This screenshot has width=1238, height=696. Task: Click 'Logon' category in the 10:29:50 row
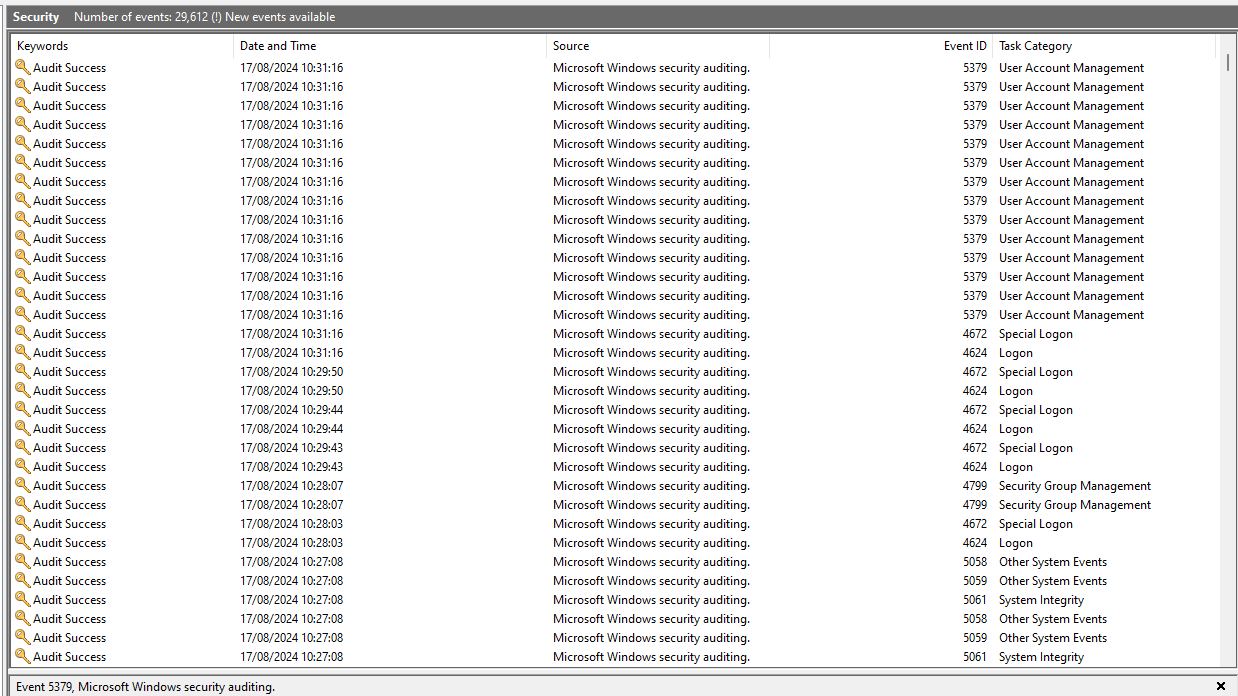(1016, 391)
